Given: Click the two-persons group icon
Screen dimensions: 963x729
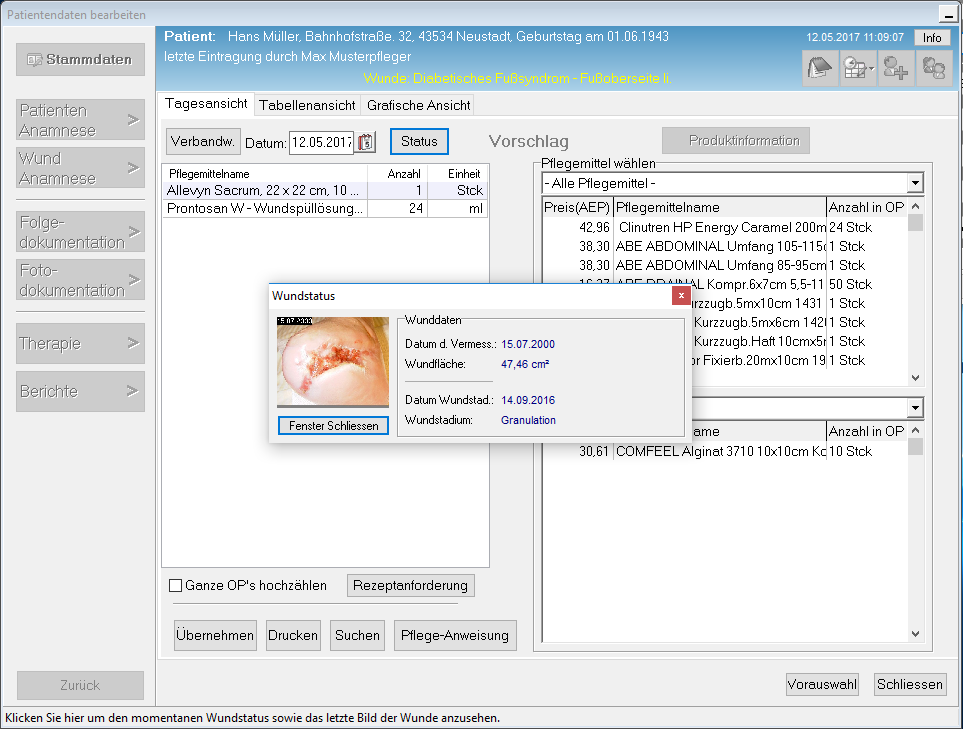Looking at the screenshot, I should point(934,68).
